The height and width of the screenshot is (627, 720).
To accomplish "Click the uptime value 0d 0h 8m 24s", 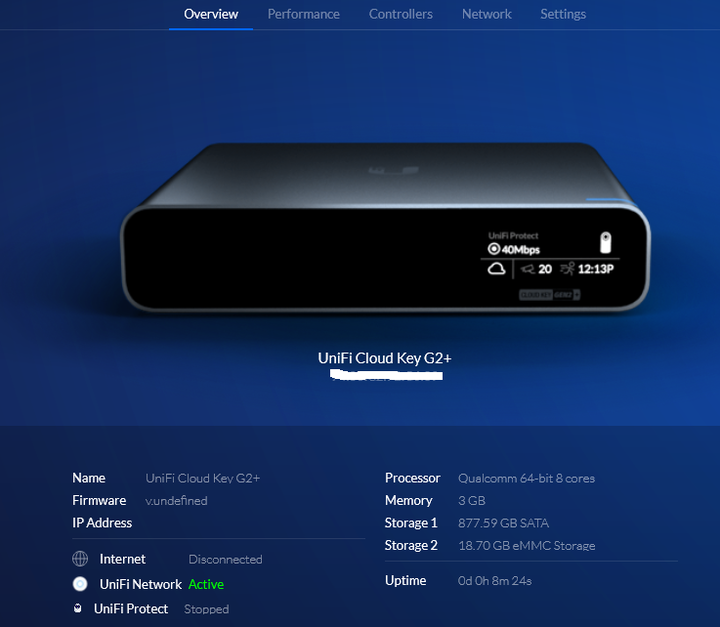I will [x=495, y=581].
